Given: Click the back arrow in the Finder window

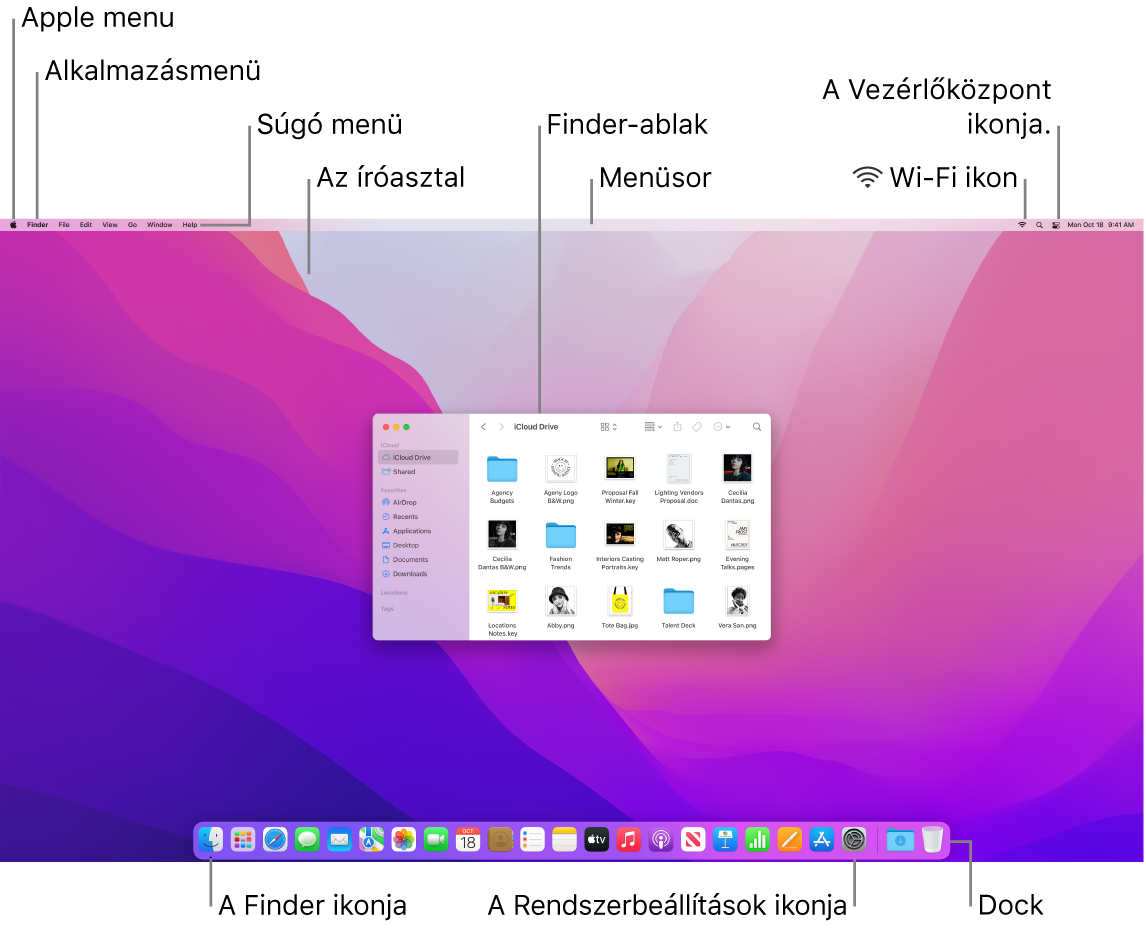Looking at the screenshot, I should (483, 427).
